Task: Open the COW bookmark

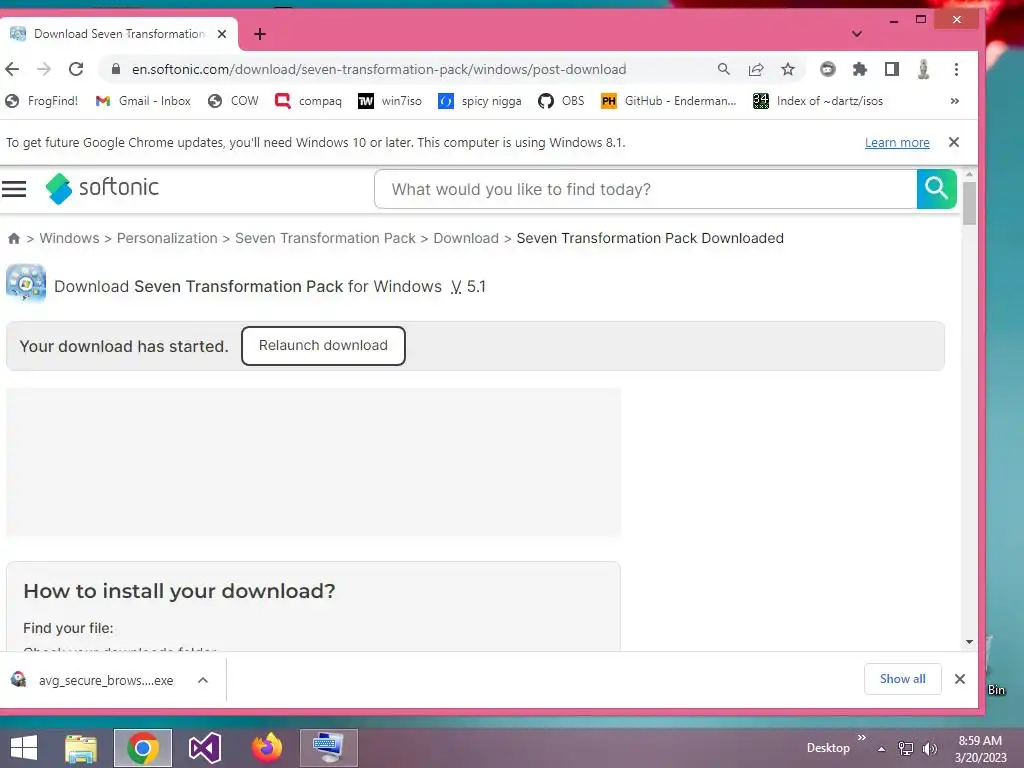Action: pos(233,101)
